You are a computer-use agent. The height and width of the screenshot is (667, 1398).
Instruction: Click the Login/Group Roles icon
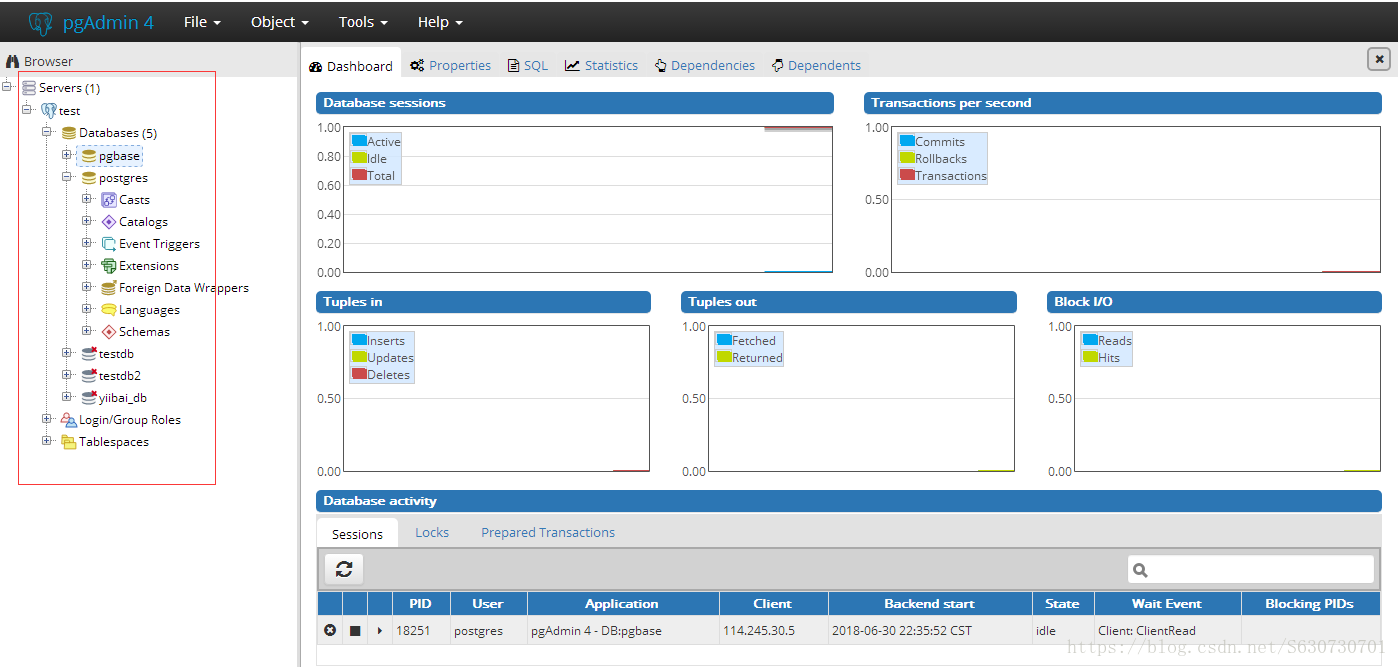click(69, 420)
